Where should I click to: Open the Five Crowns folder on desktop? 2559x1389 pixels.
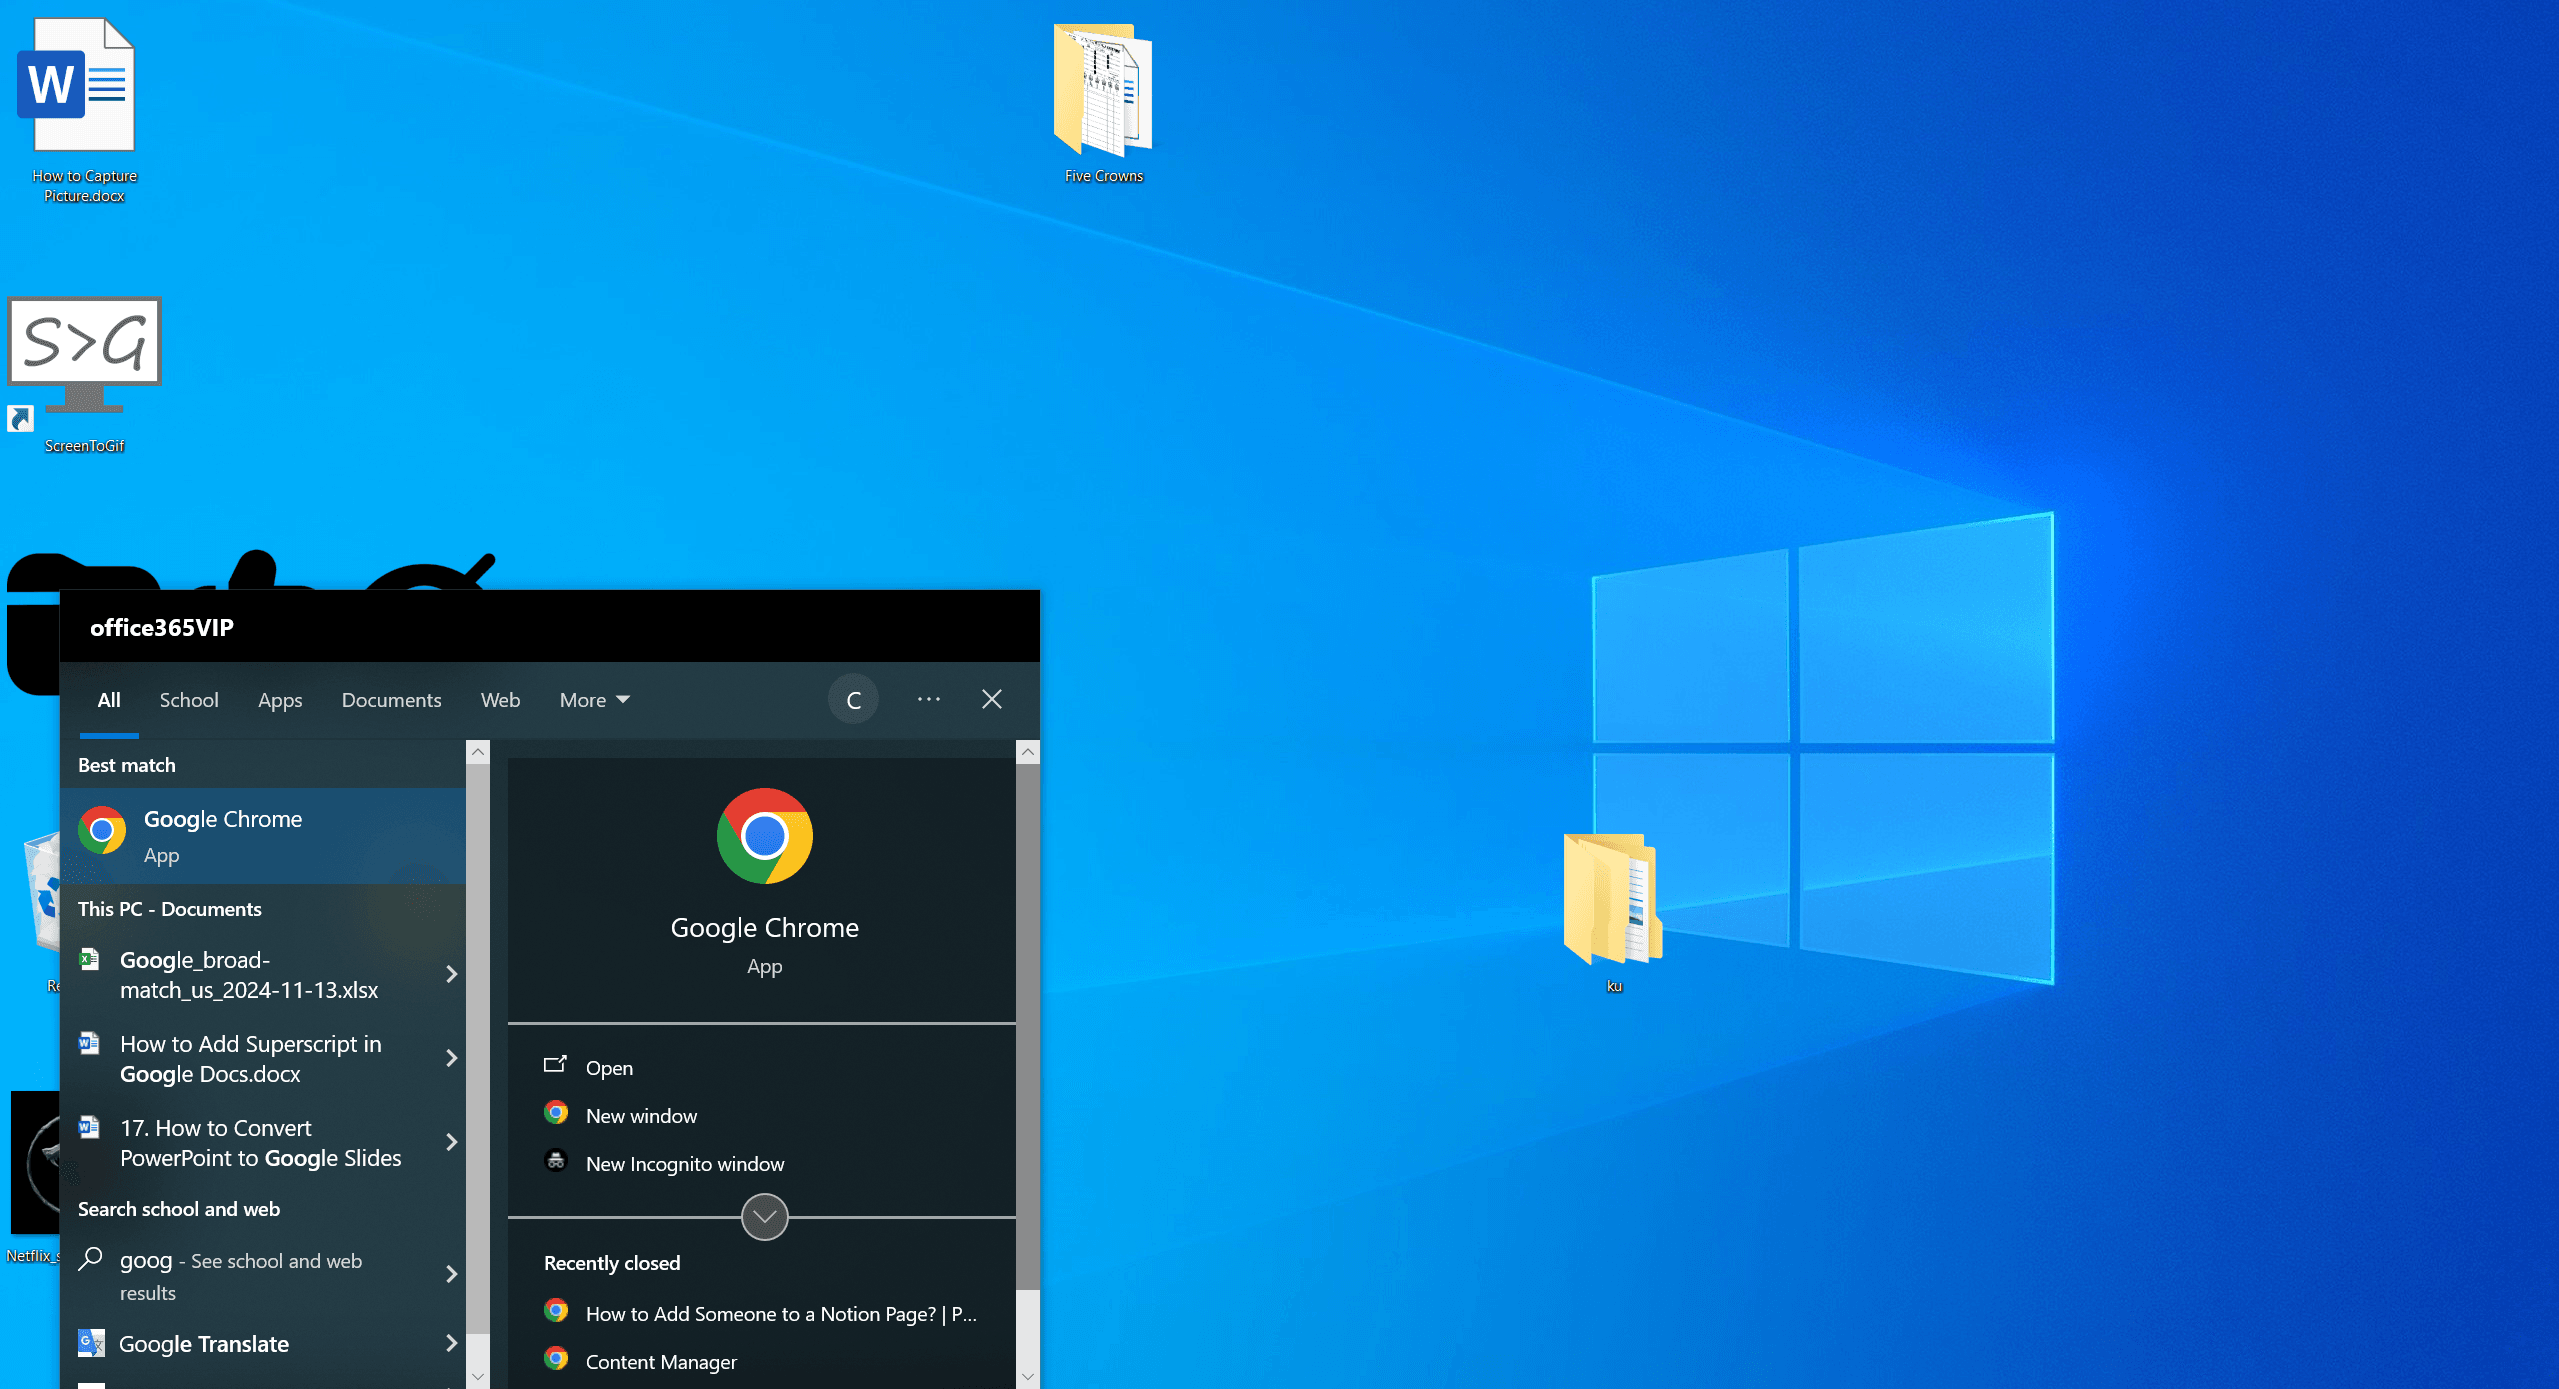tap(1103, 102)
